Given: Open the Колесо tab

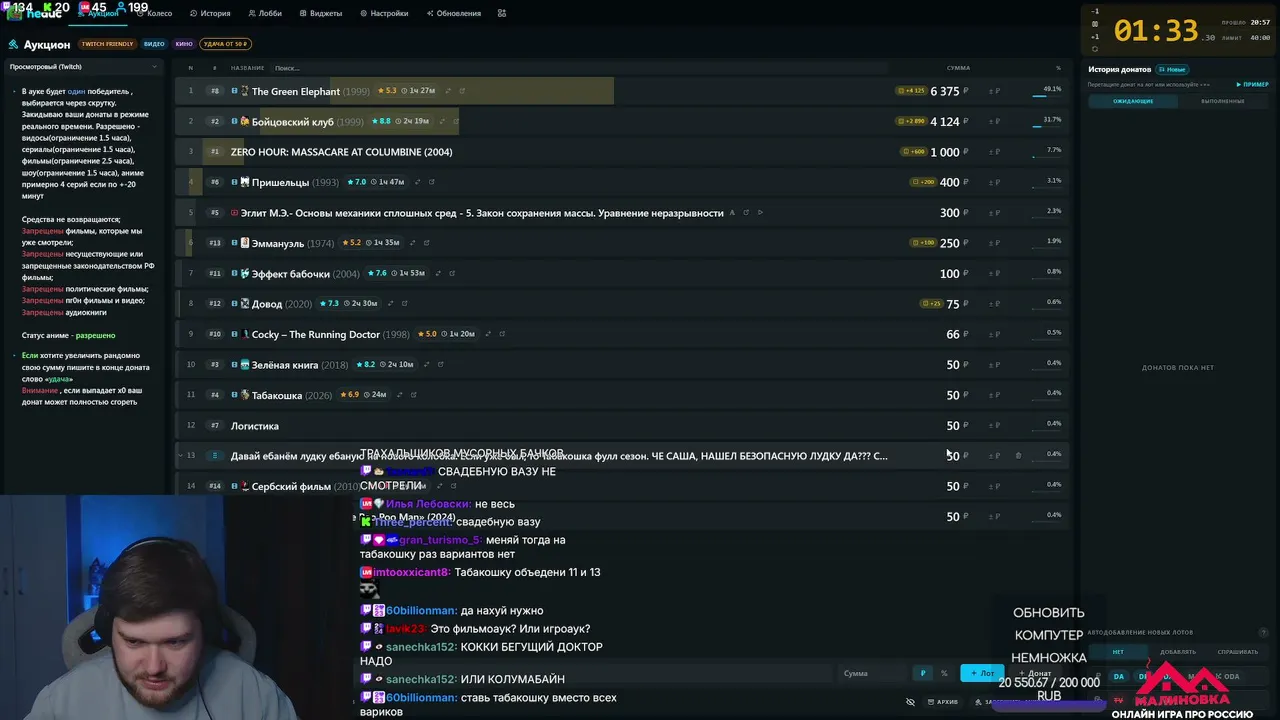Looking at the screenshot, I should [154, 13].
